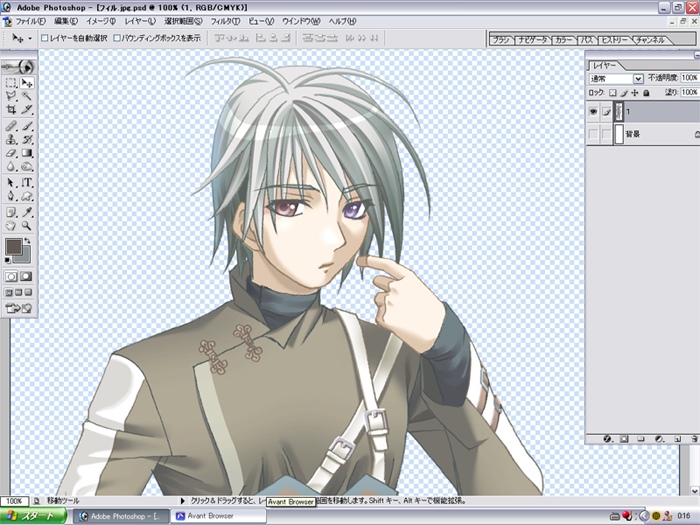Select the Crop tool
Screen dimensions: 700x525
click(x=11, y=109)
